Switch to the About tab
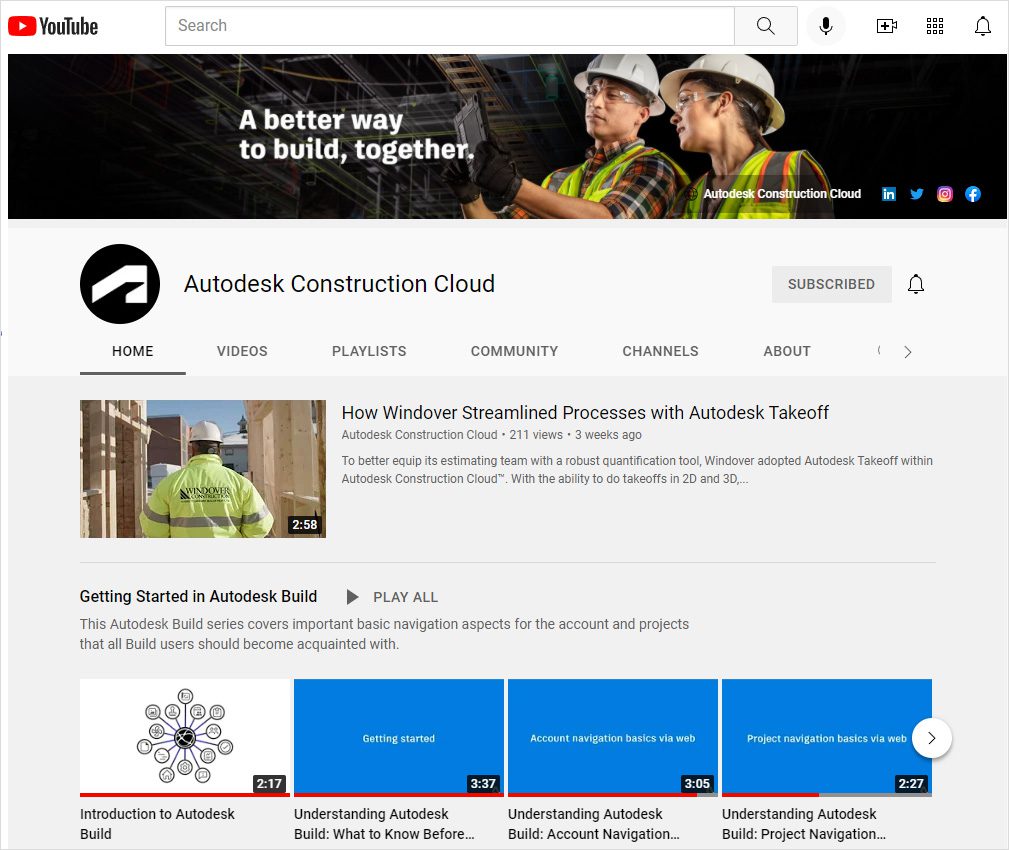Viewport: 1009px width, 850px height. click(x=787, y=351)
